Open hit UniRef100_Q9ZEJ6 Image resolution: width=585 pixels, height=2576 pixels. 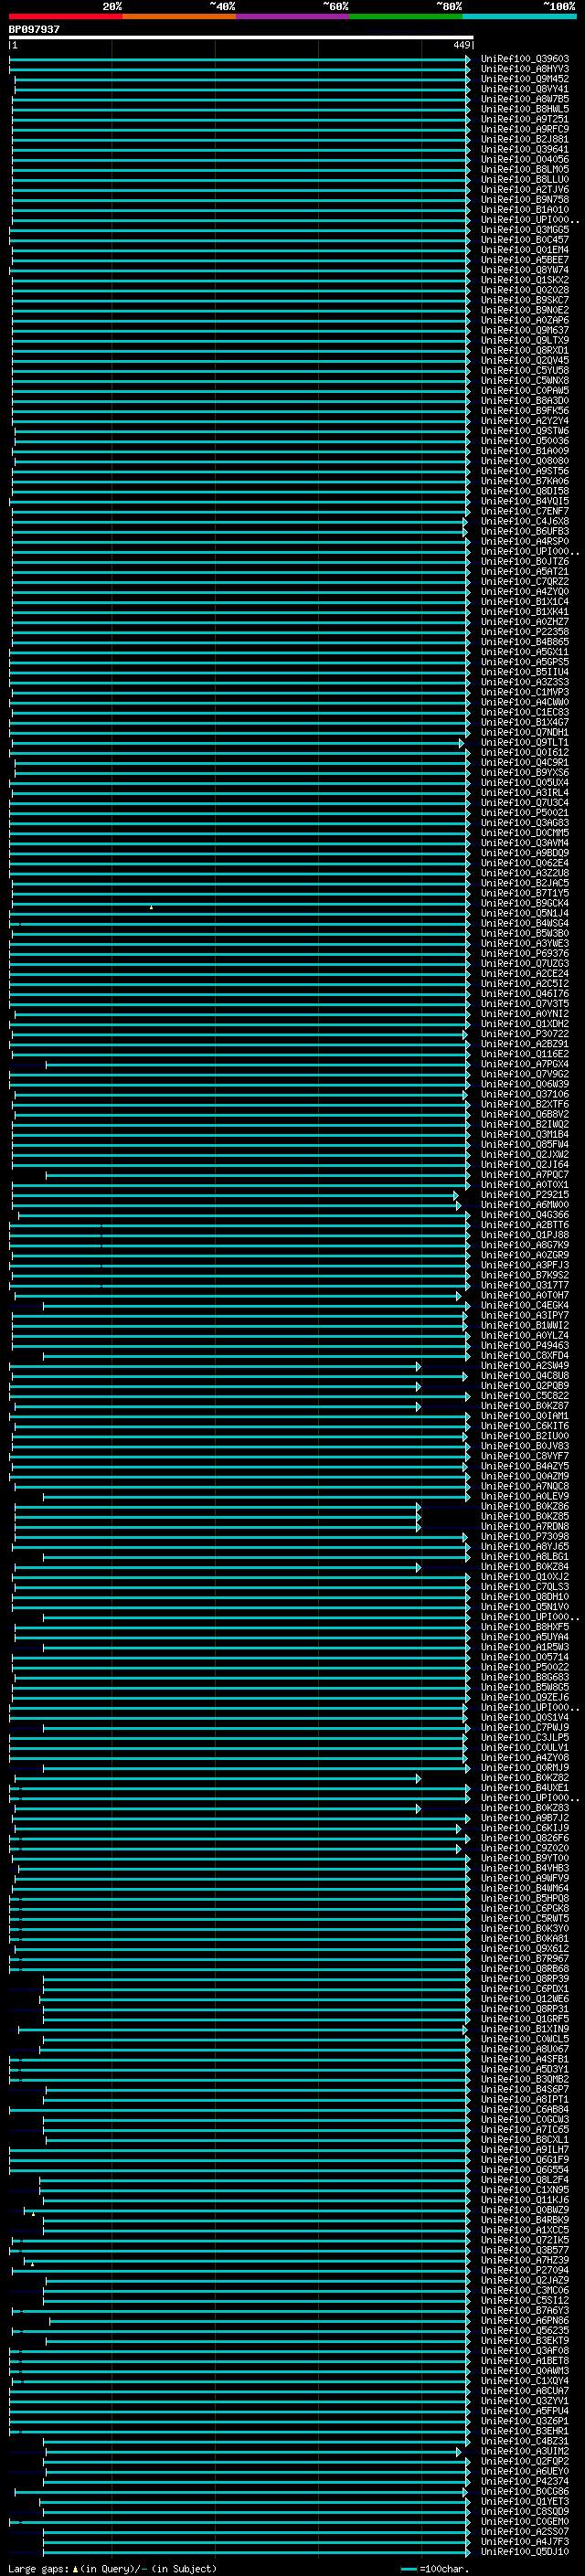[525, 1697]
